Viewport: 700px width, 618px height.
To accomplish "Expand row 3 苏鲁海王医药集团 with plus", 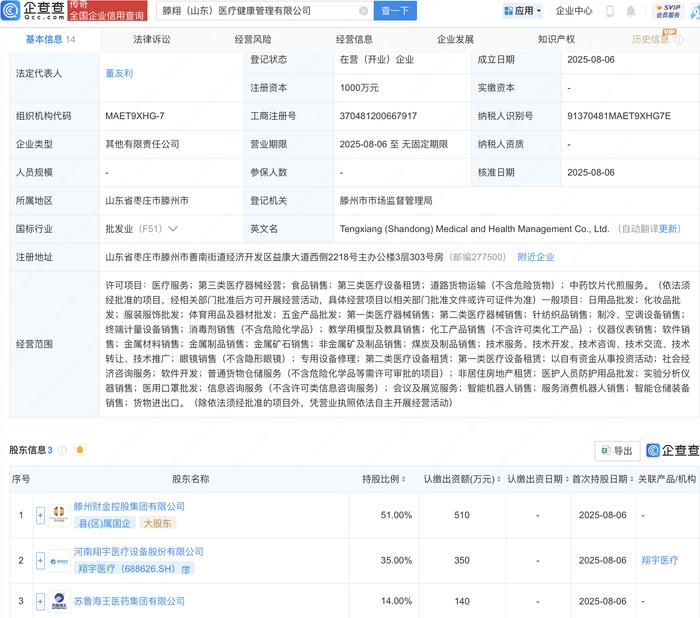I will click(x=40, y=601).
